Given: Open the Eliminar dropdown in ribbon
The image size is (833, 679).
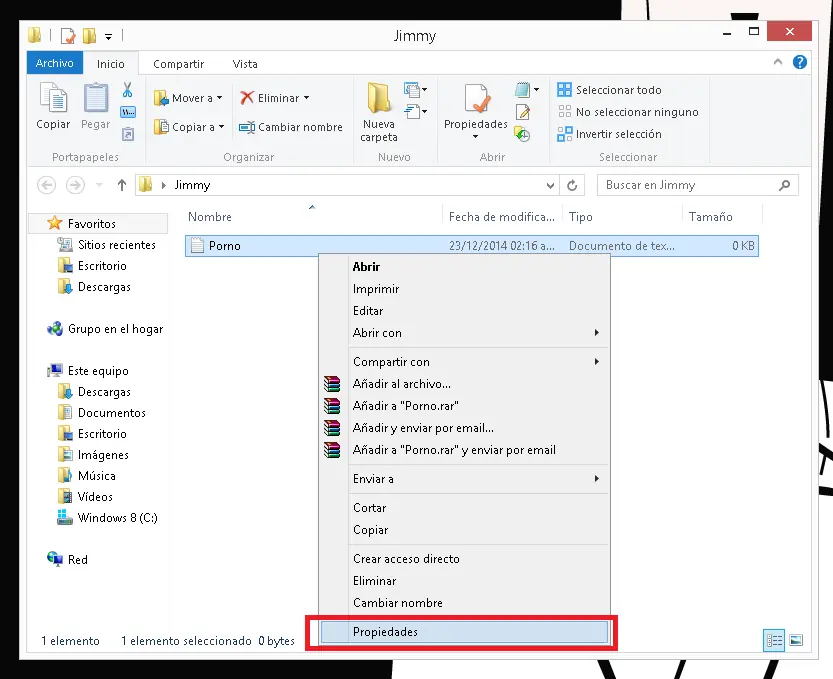Looking at the screenshot, I should tap(275, 98).
